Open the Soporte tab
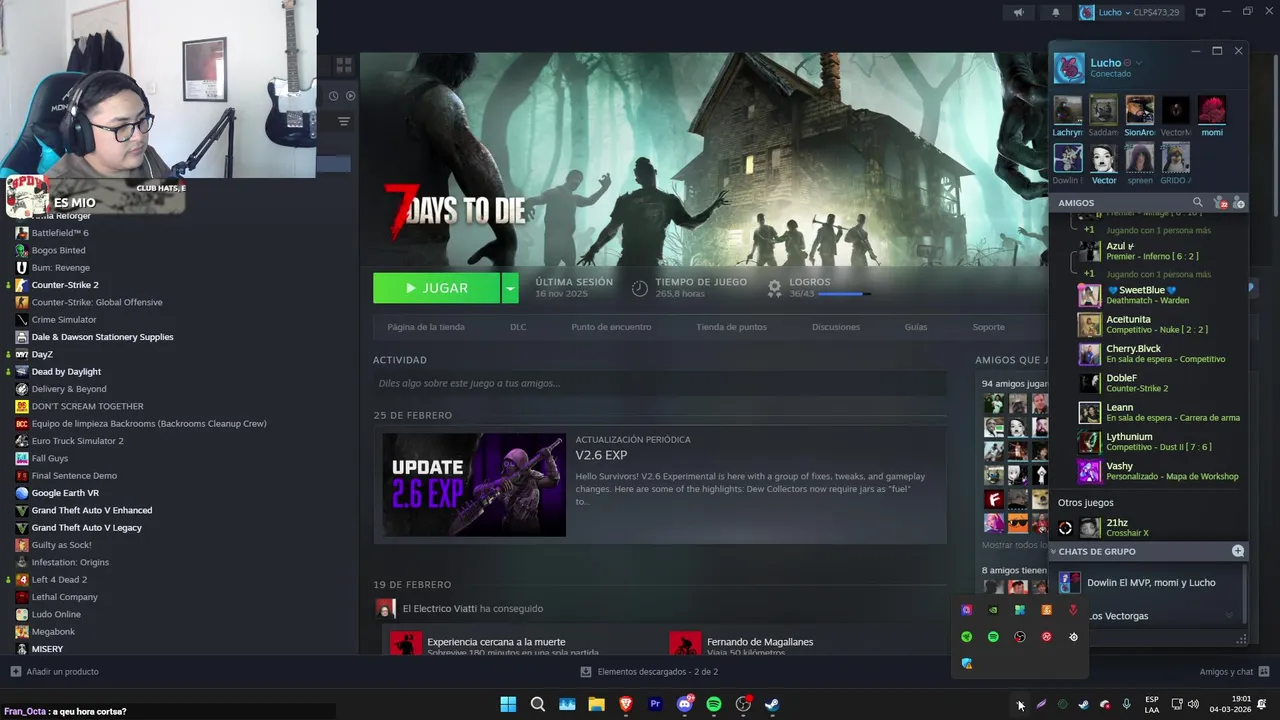Screen dimensions: 1280x720 [x=989, y=327]
